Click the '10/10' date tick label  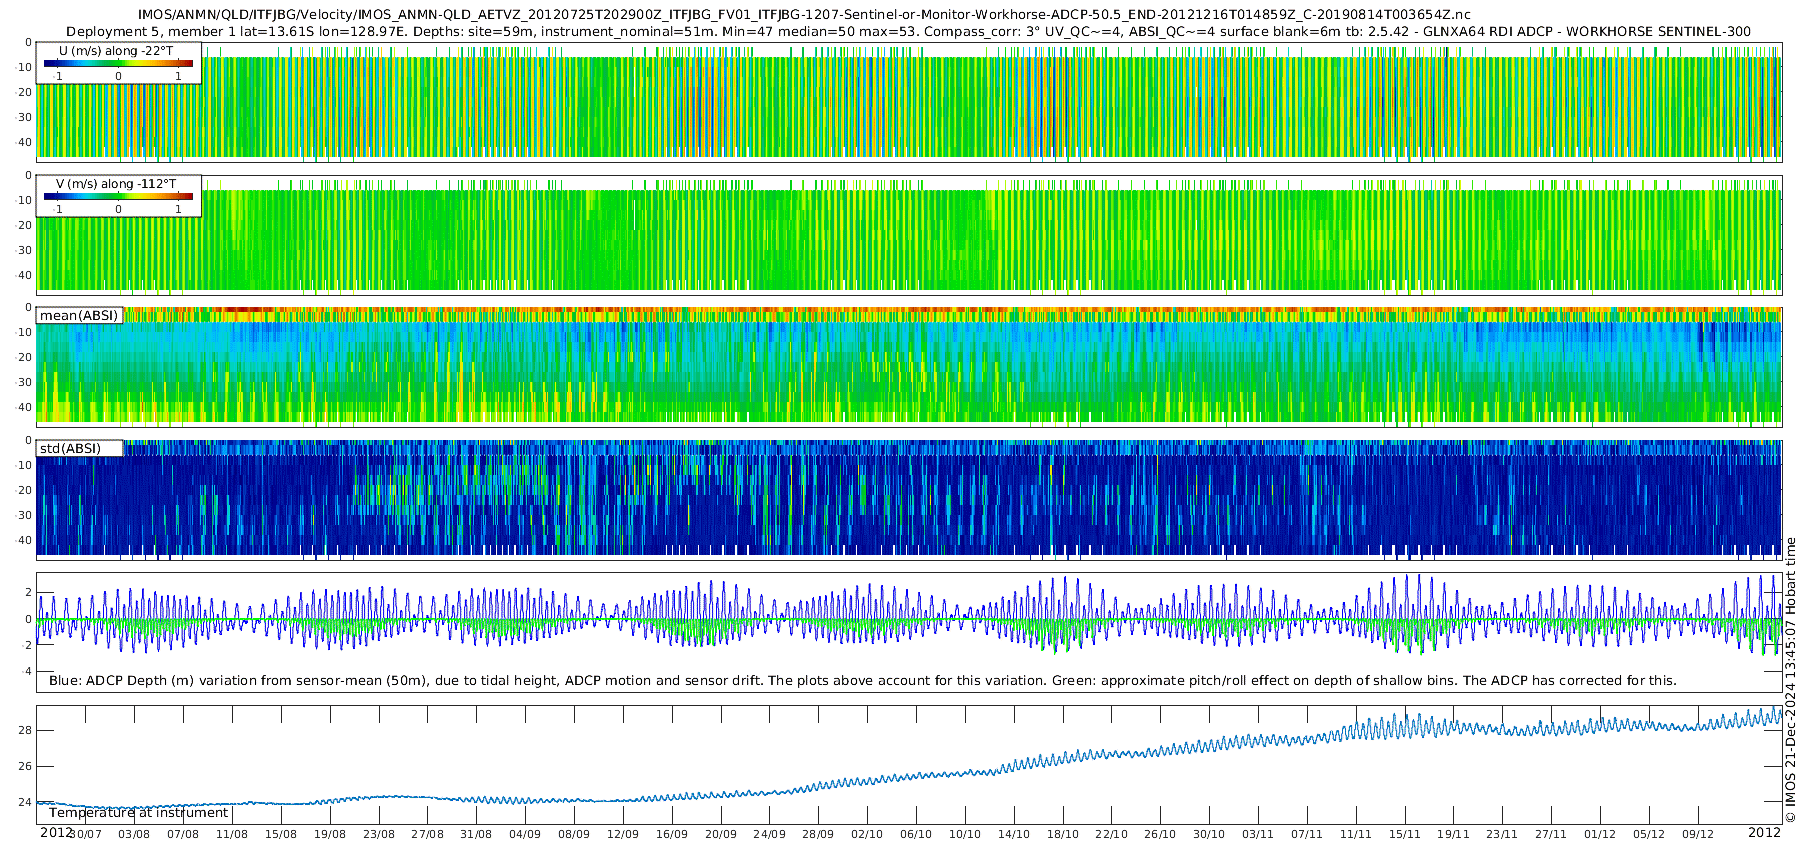[965, 834]
